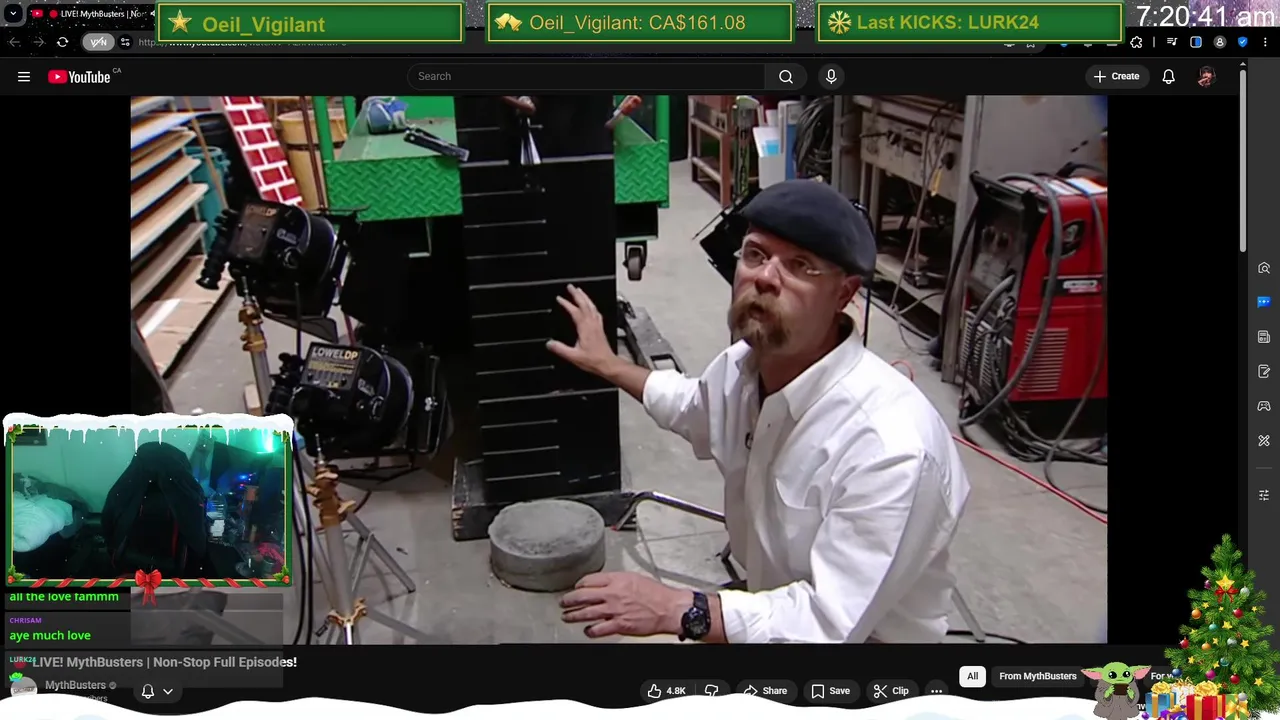Open the blue chat icon in the sidebar

click(x=1264, y=302)
